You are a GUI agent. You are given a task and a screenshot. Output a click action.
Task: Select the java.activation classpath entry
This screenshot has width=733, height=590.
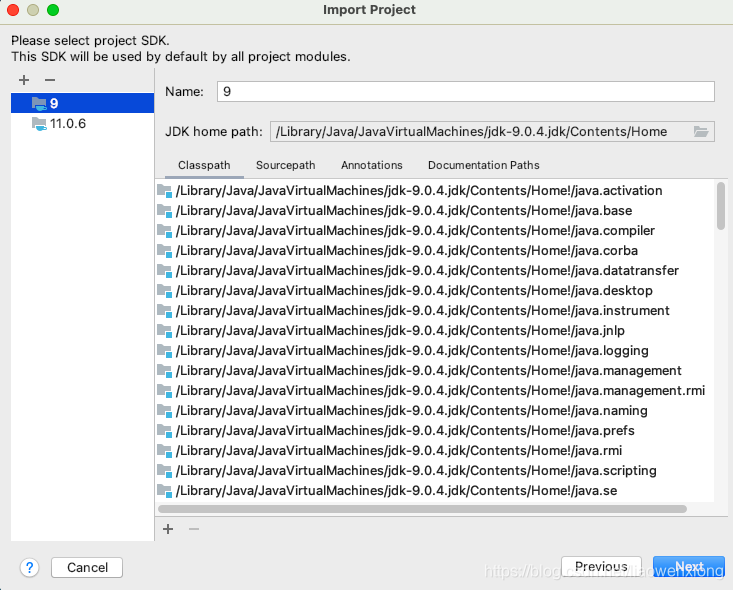[435, 191]
